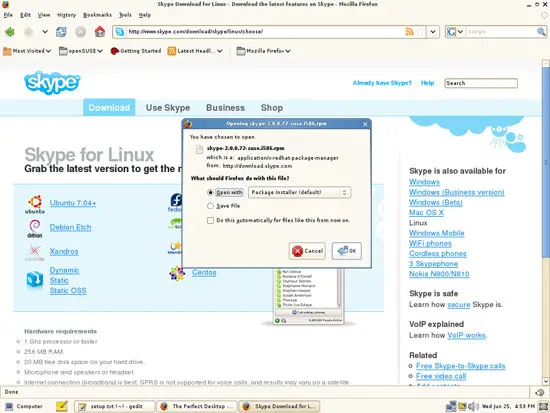This screenshot has height=413, width=550.
Task: Open the Bookmarks menu
Action: 97,15
